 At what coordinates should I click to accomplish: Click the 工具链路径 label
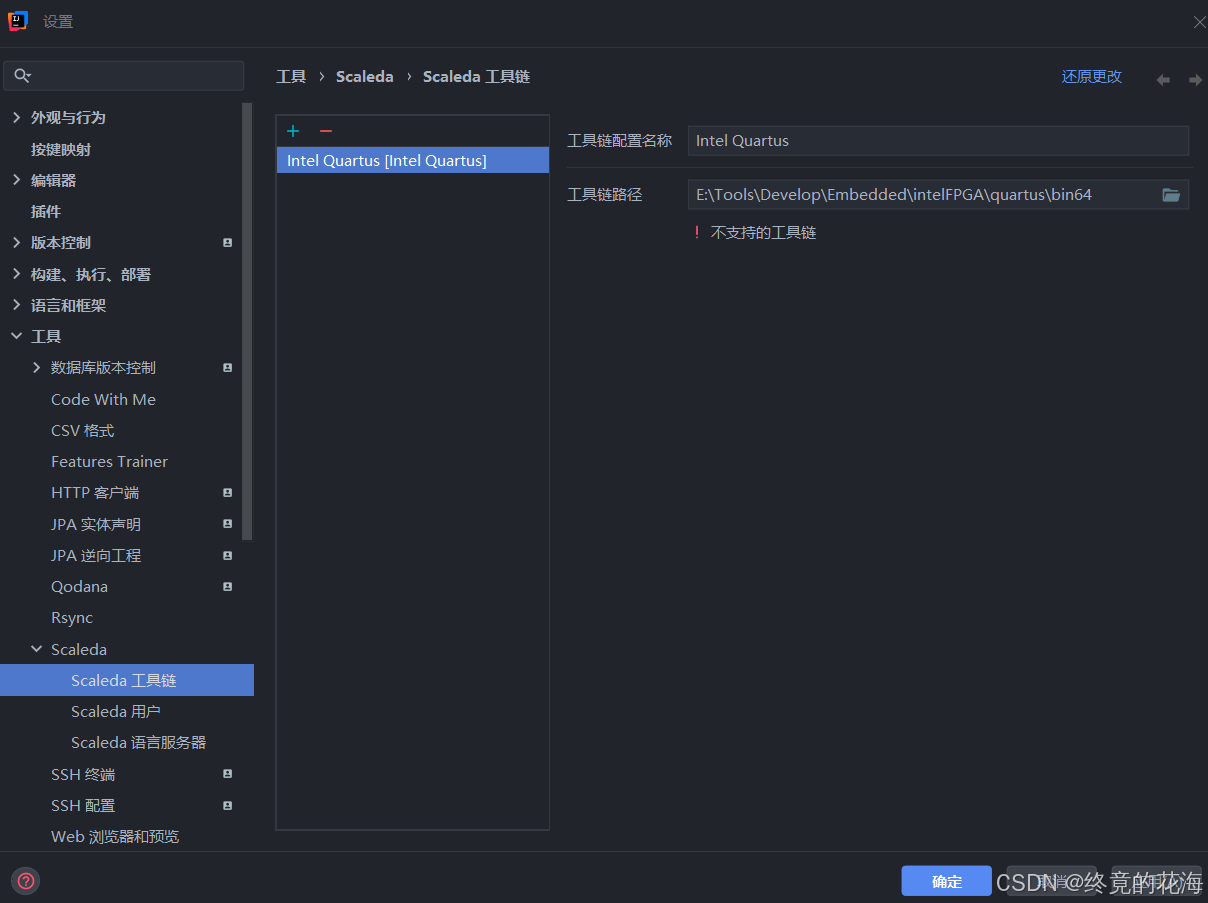(x=604, y=195)
